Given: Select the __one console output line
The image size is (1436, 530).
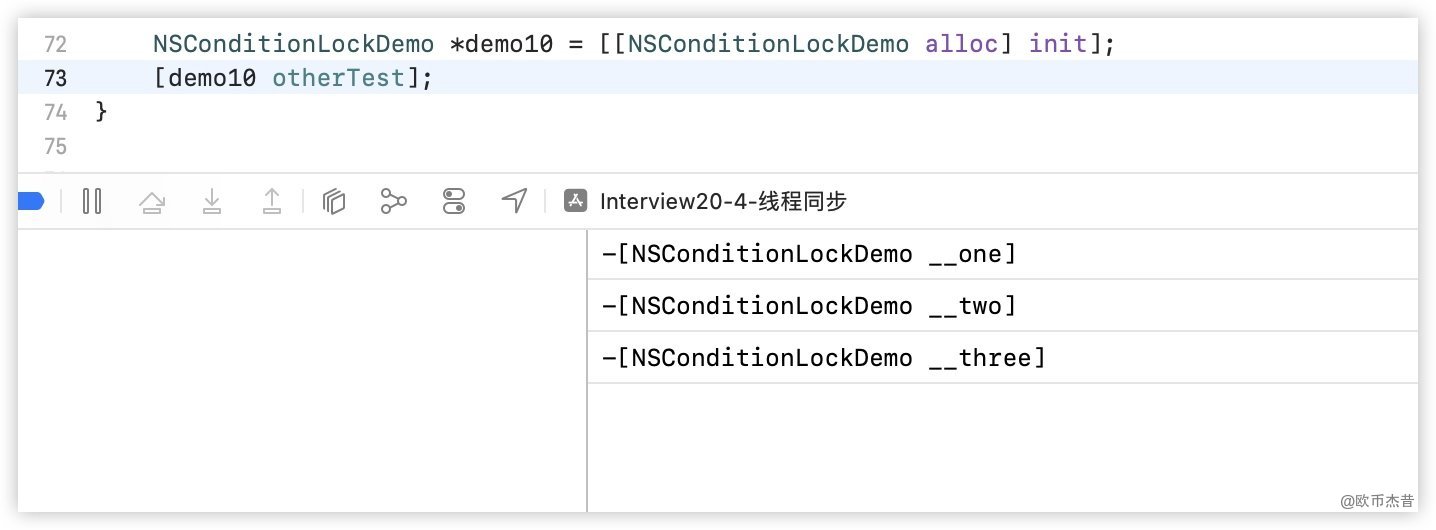Looking at the screenshot, I should pos(809,255).
